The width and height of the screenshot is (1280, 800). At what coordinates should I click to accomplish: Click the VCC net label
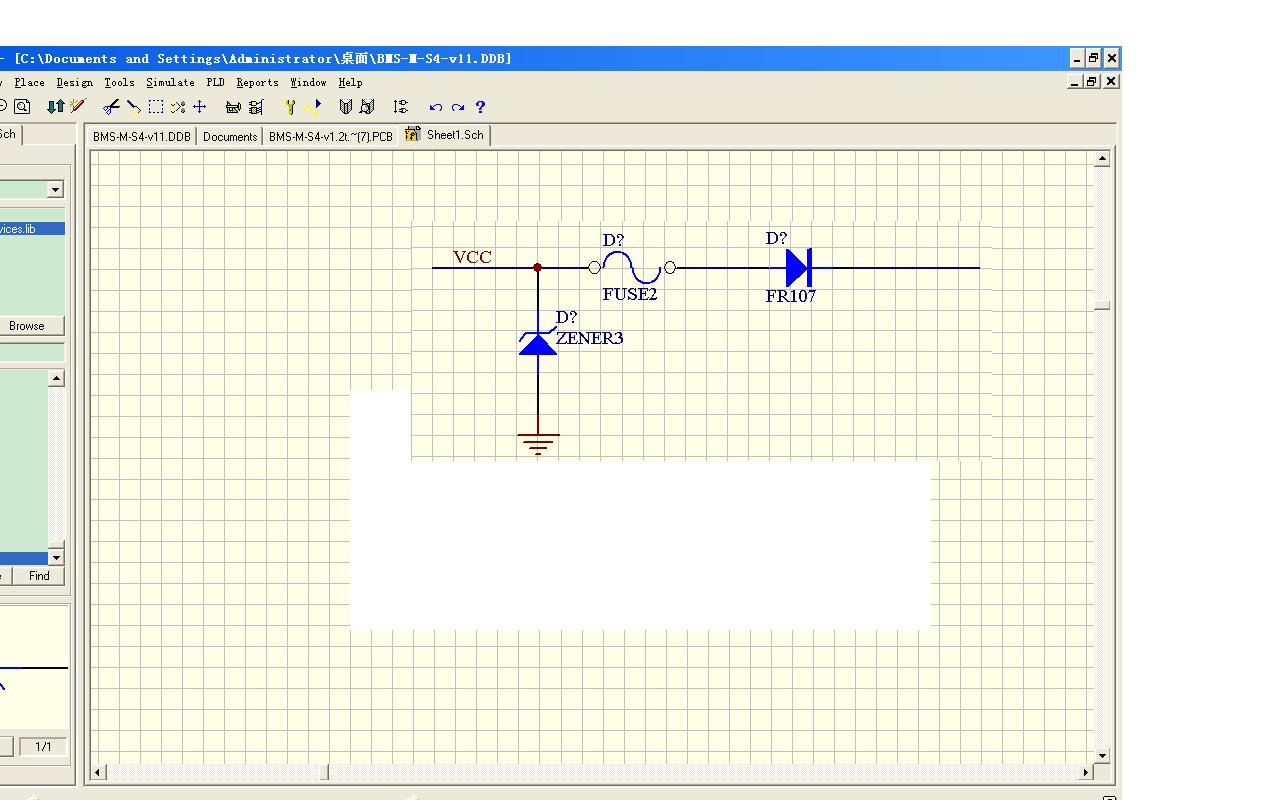[472, 257]
